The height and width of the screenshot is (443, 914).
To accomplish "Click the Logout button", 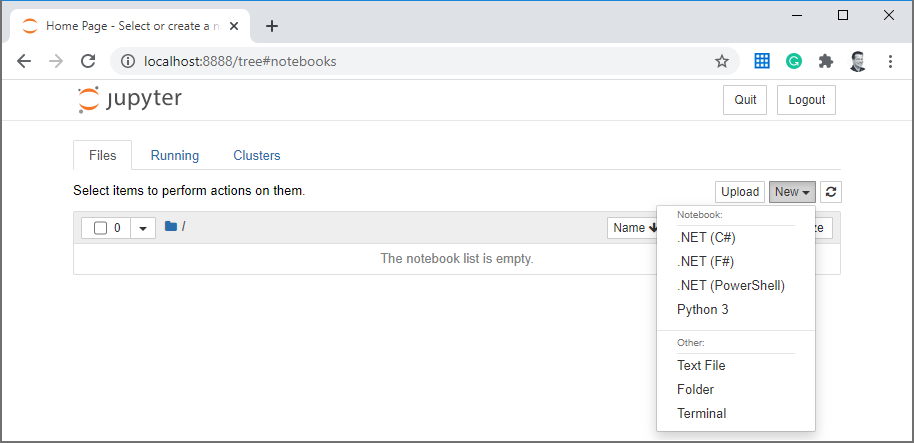I will tap(806, 100).
